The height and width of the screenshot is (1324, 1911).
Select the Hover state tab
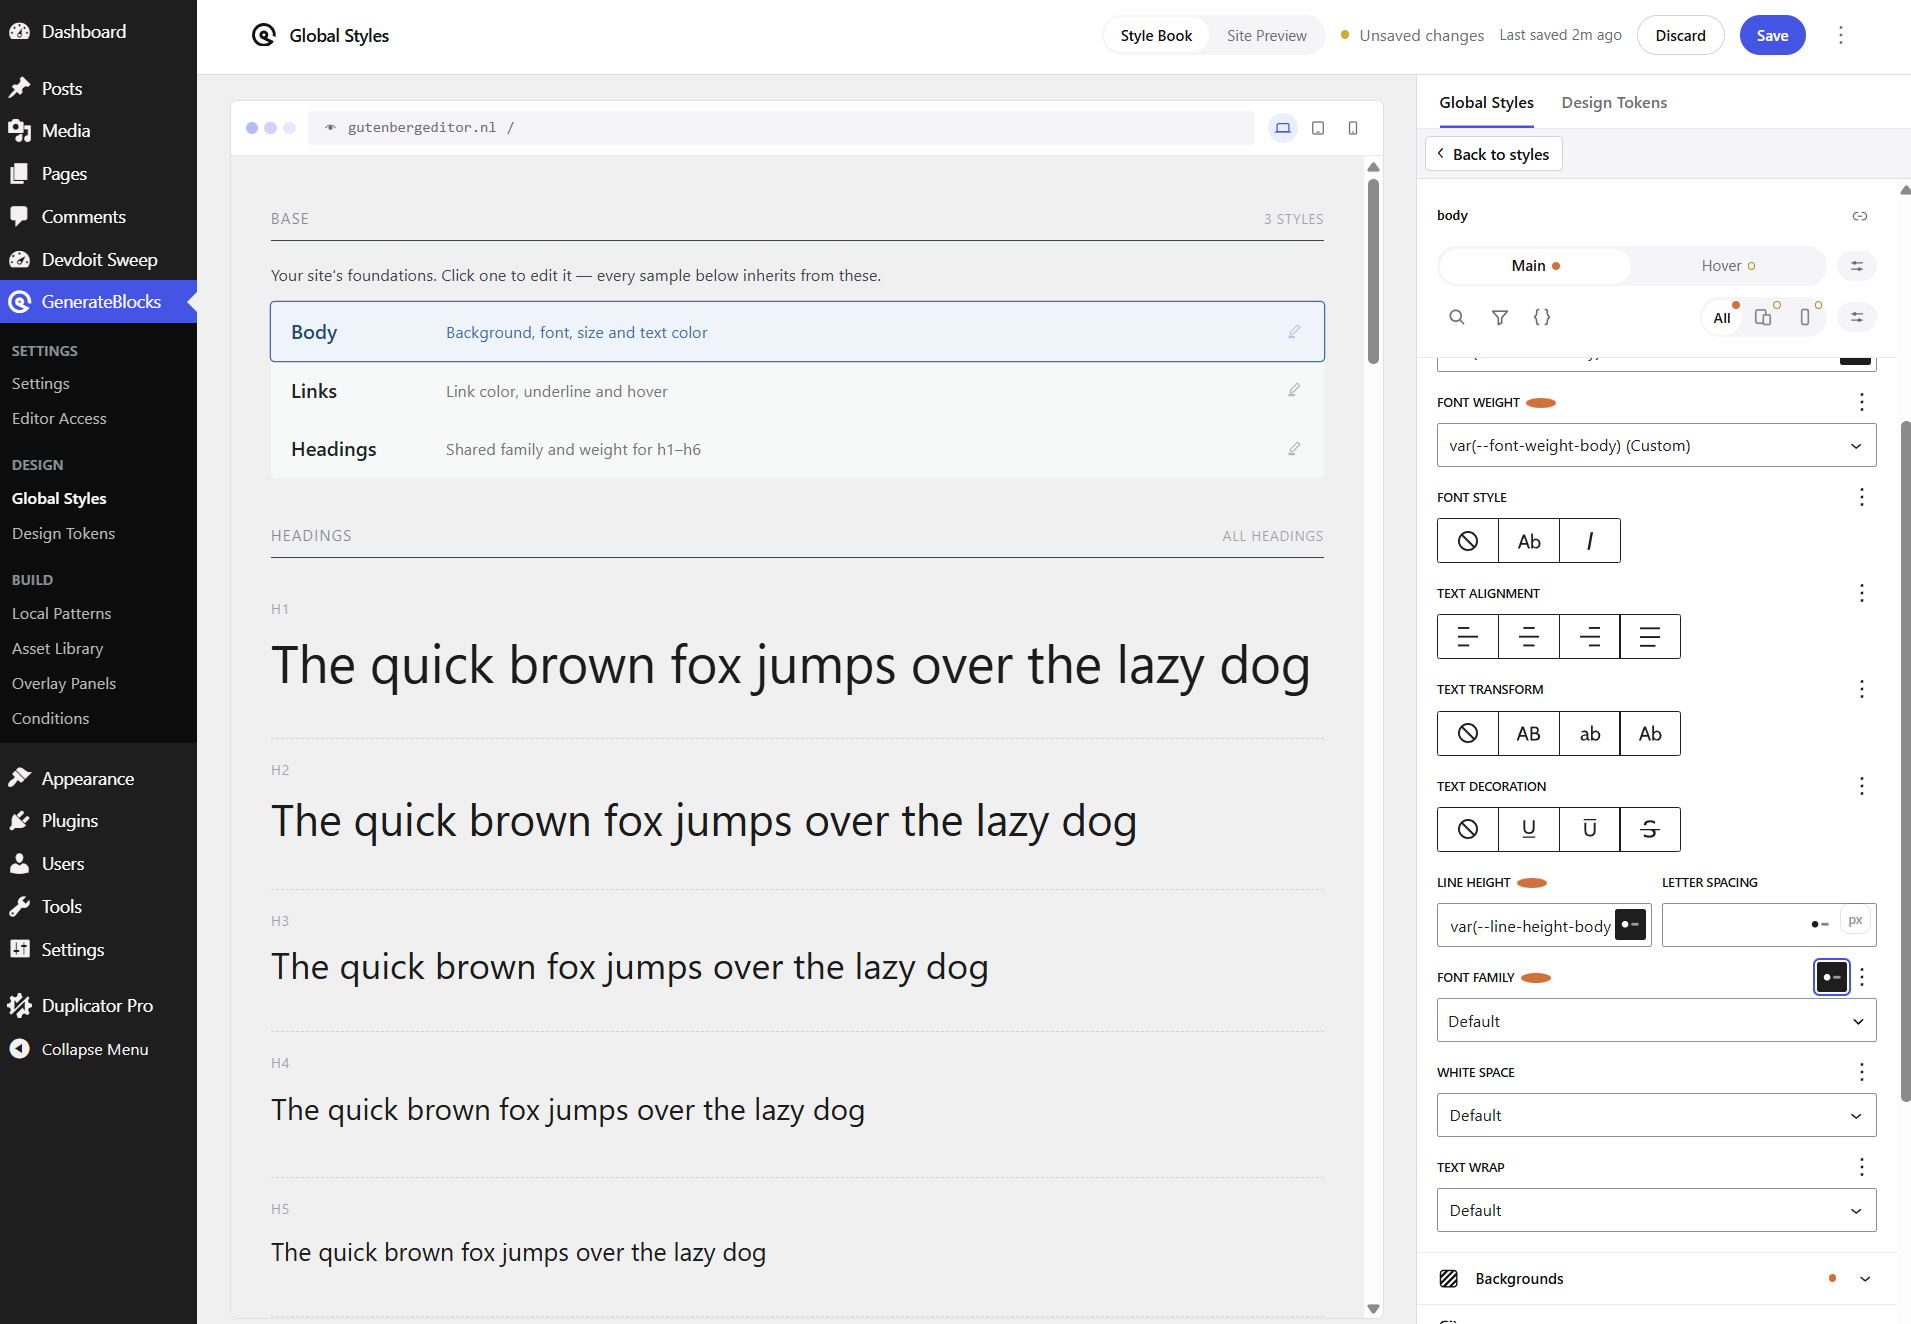tap(1728, 266)
